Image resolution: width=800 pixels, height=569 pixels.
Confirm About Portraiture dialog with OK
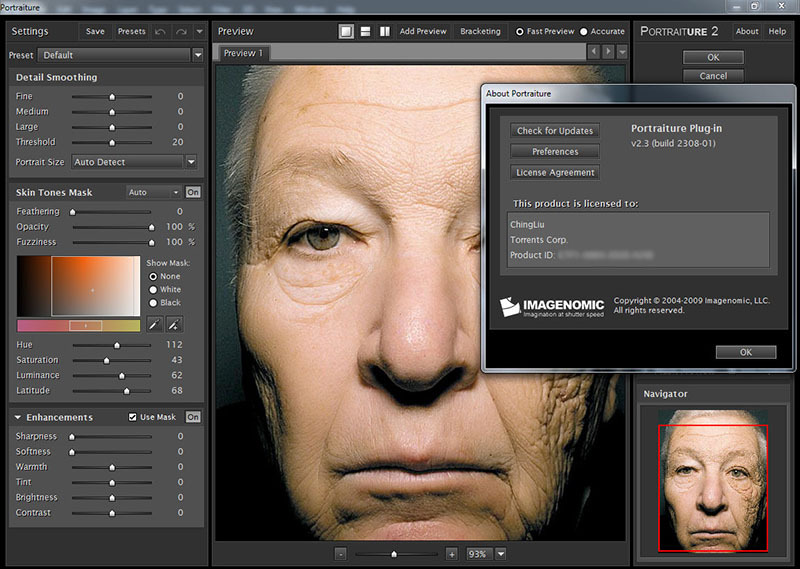tap(746, 352)
